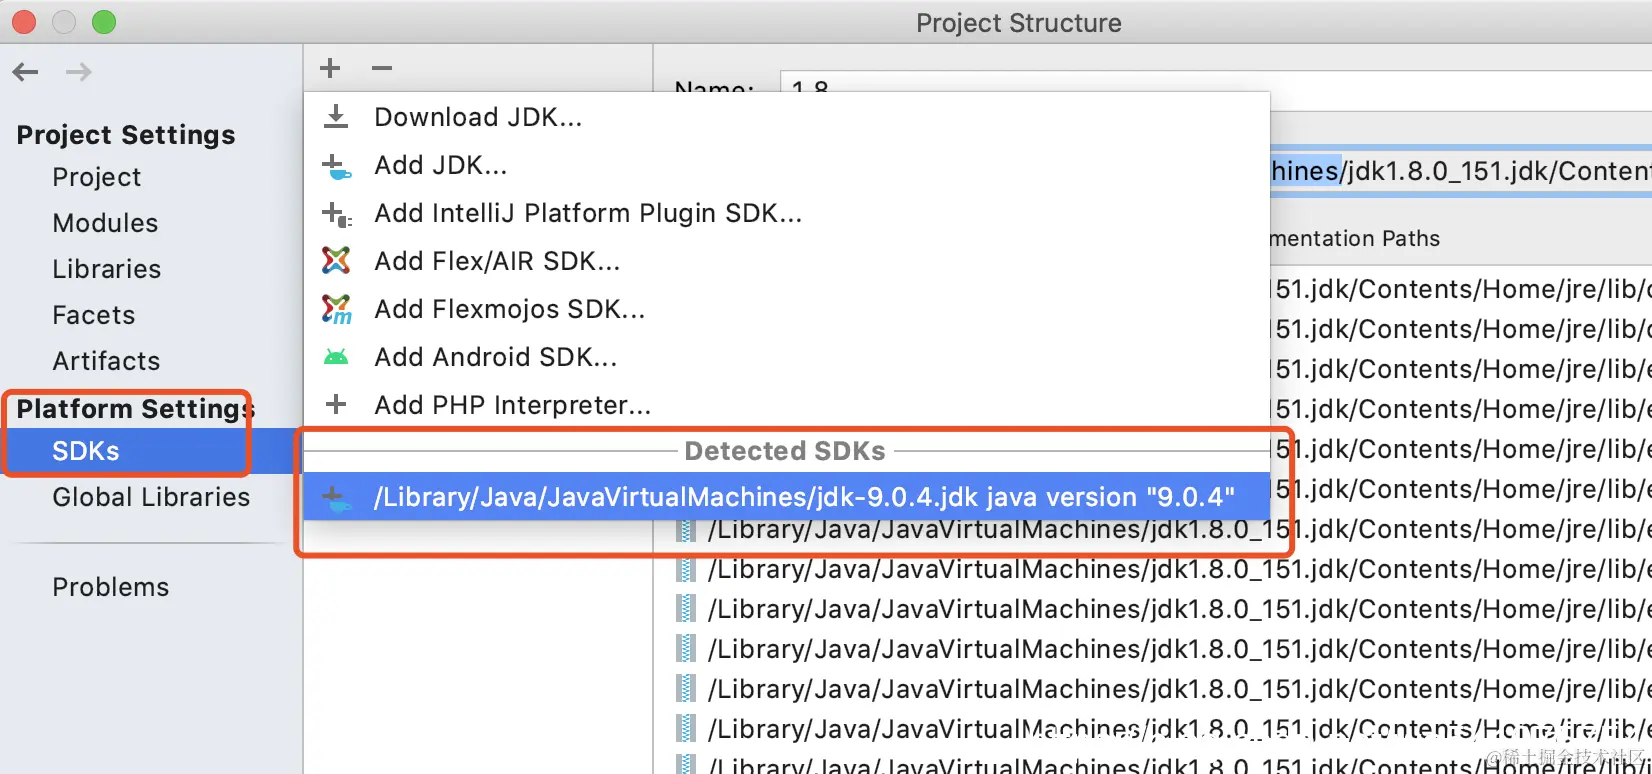Click the PHP Interpreter plus icon
The image size is (1652, 774).
coord(337,404)
